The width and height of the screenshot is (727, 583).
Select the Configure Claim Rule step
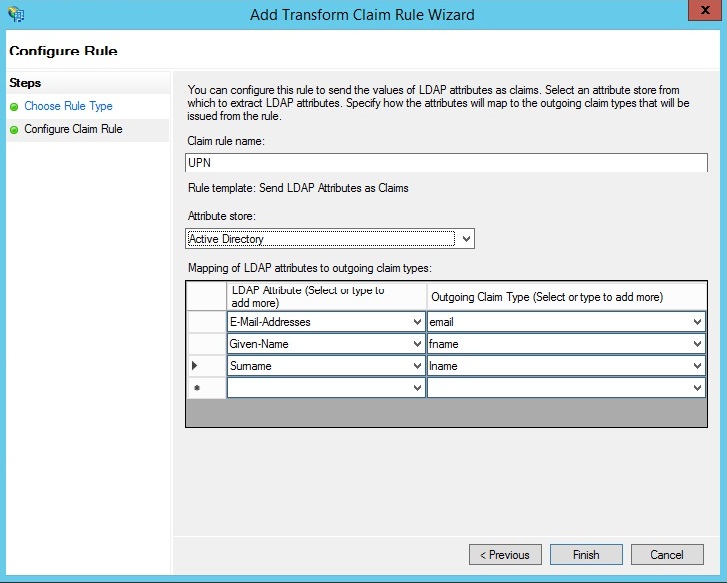point(73,129)
